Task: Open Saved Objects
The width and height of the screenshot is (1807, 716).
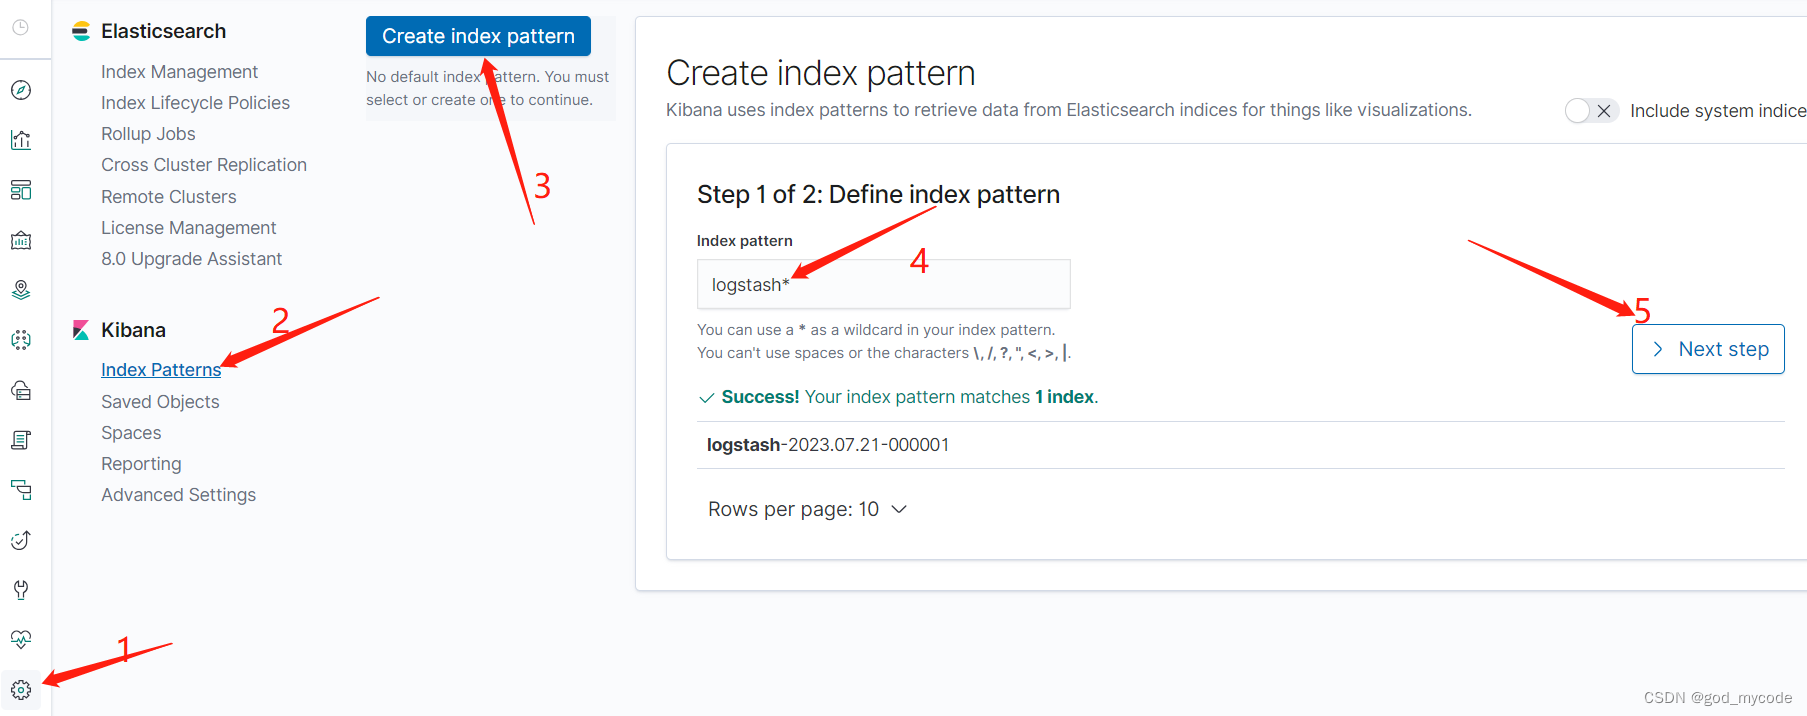Action: 160,402
